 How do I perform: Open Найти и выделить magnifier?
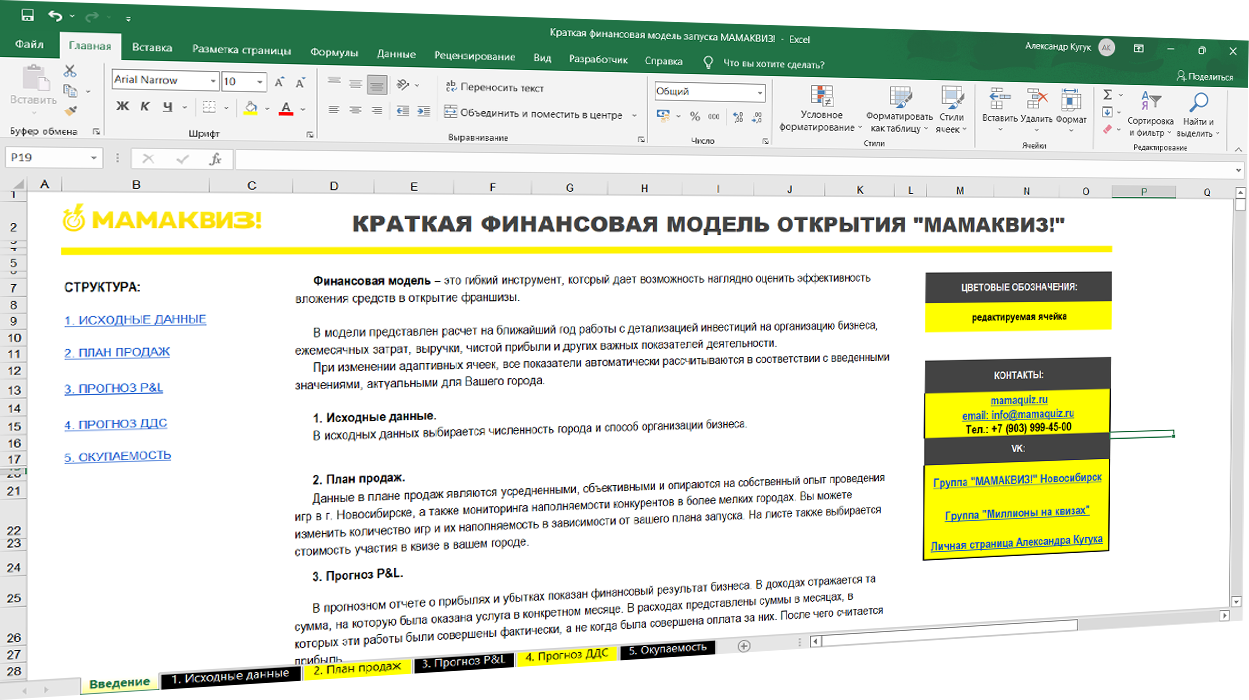[x=1196, y=113]
